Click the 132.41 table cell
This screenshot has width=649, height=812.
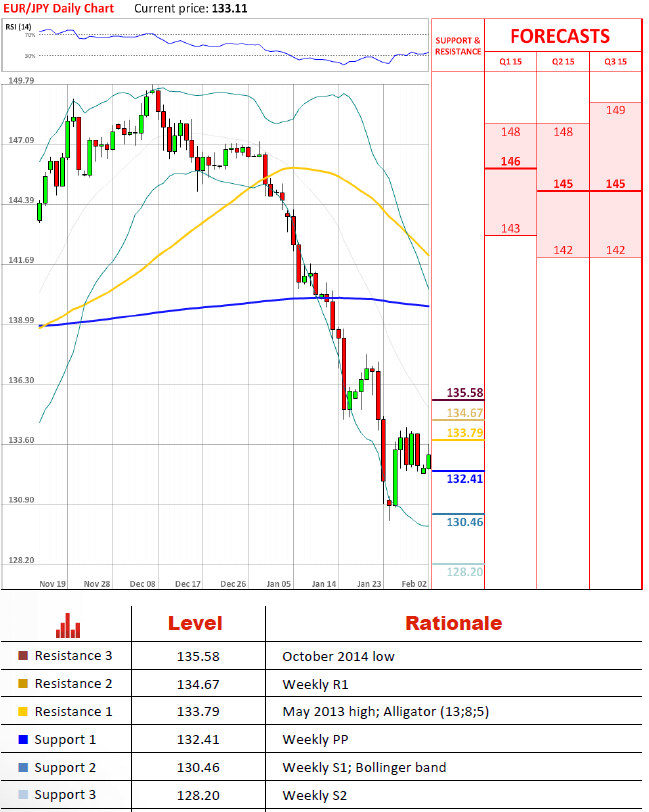(x=198, y=740)
